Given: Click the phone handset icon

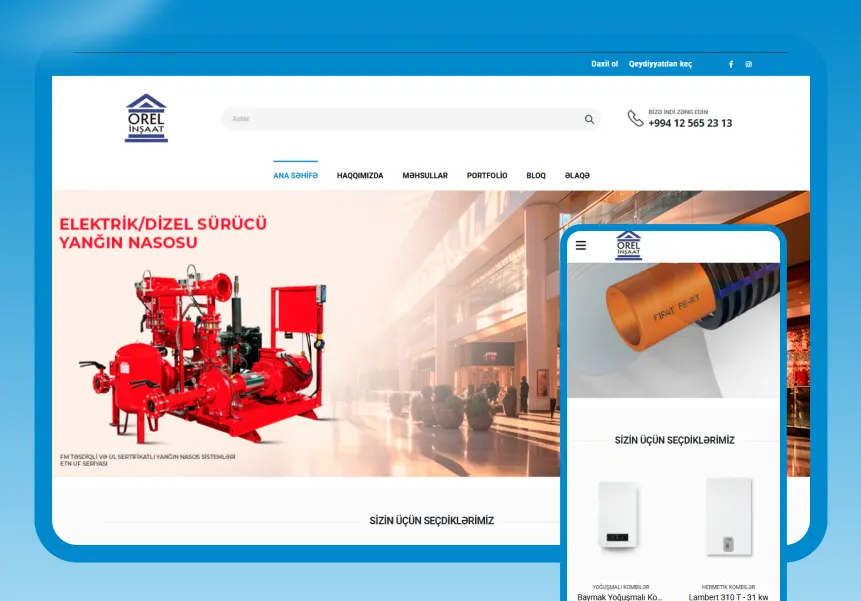Looking at the screenshot, I should [x=635, y=118].
